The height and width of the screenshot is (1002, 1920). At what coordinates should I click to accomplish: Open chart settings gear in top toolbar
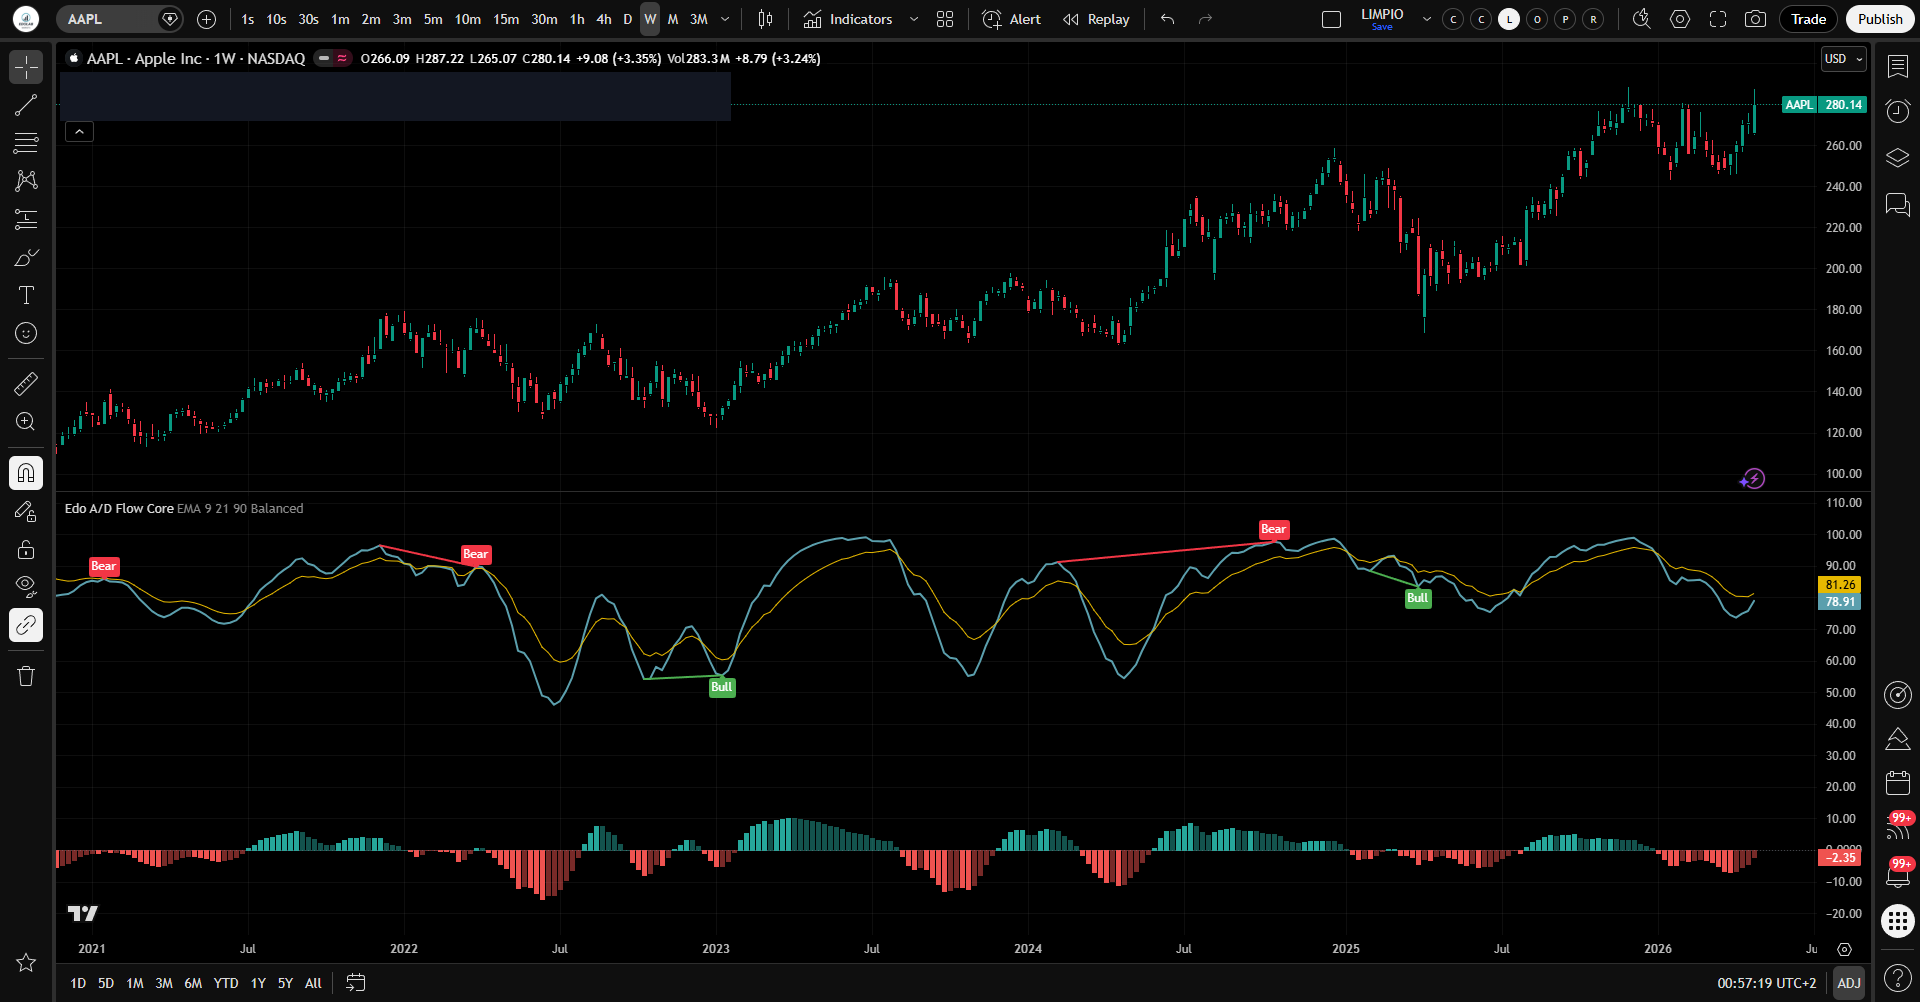tap(1680, 19)
